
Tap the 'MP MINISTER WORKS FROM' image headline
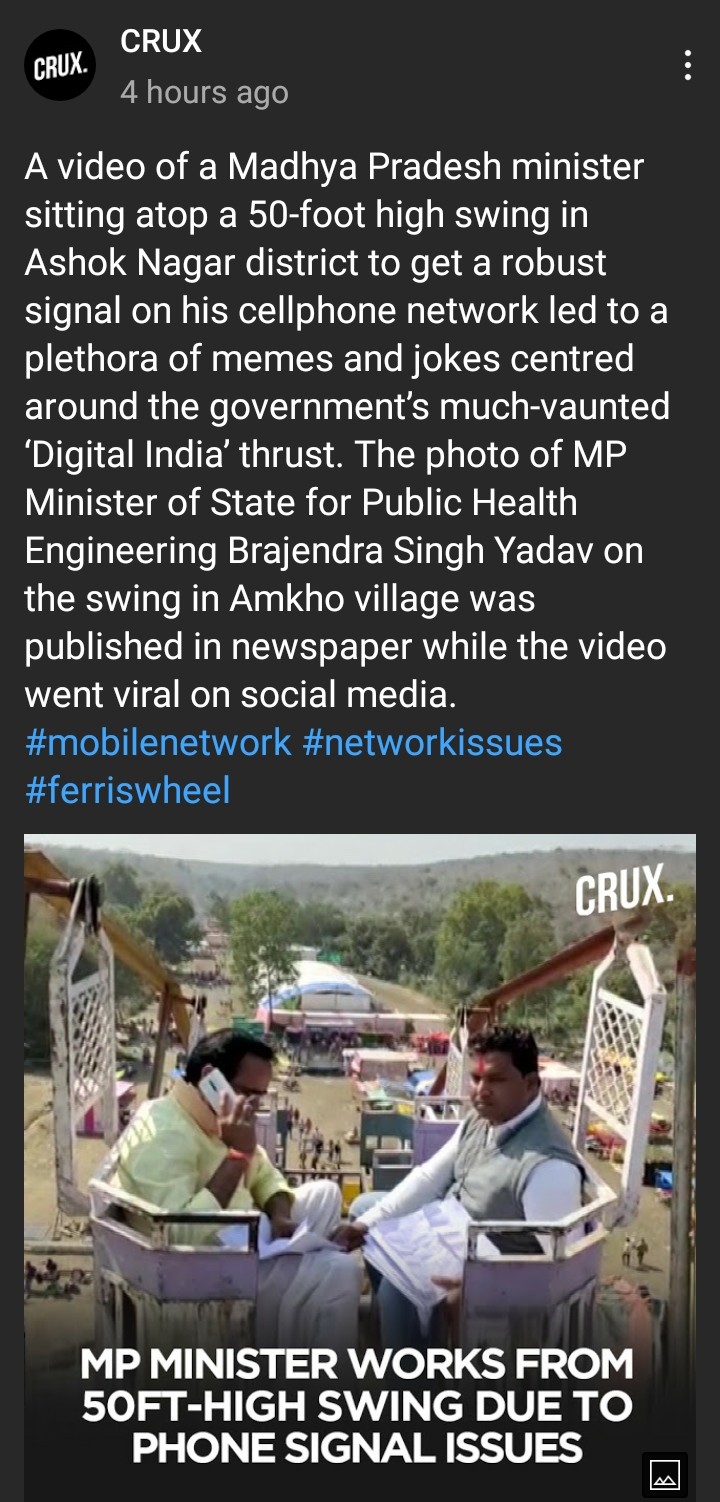tap(357, 1363)
